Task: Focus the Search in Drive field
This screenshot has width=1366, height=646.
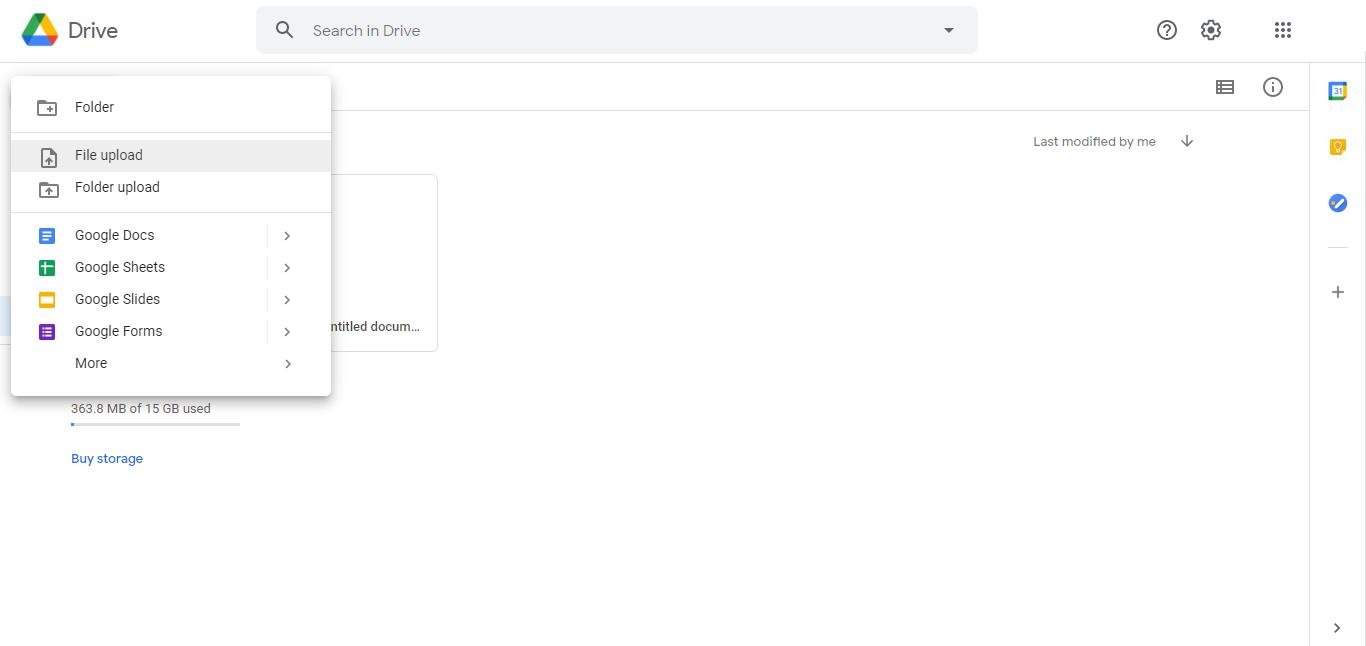Action: pyautogui.click(x=616, y=30)
